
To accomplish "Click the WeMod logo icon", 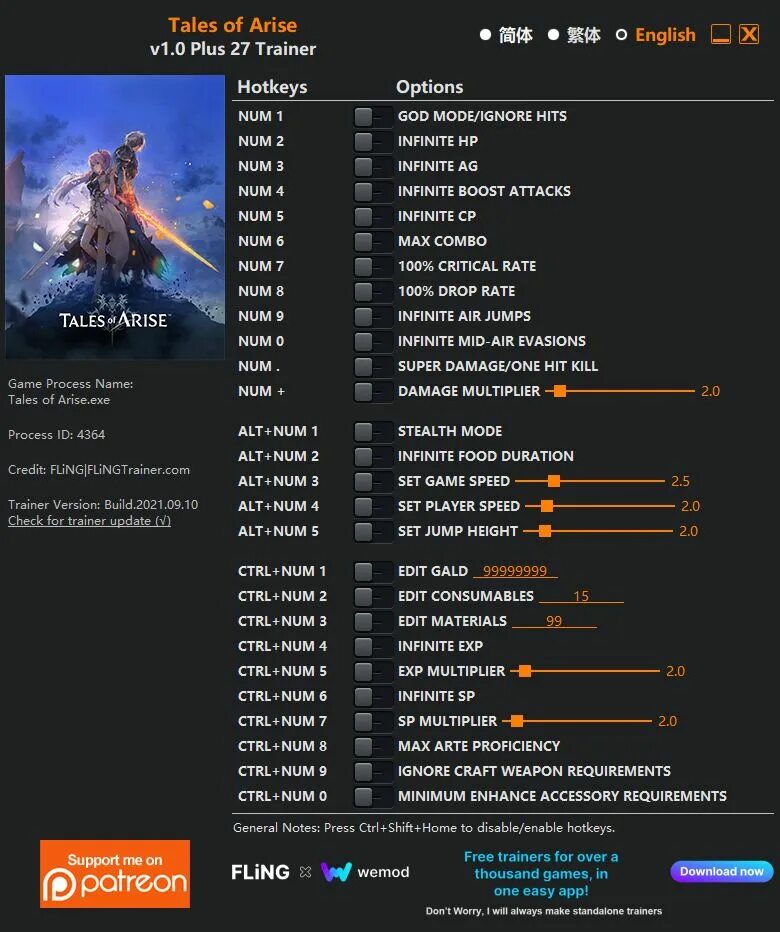I will (x=336, y=872).
